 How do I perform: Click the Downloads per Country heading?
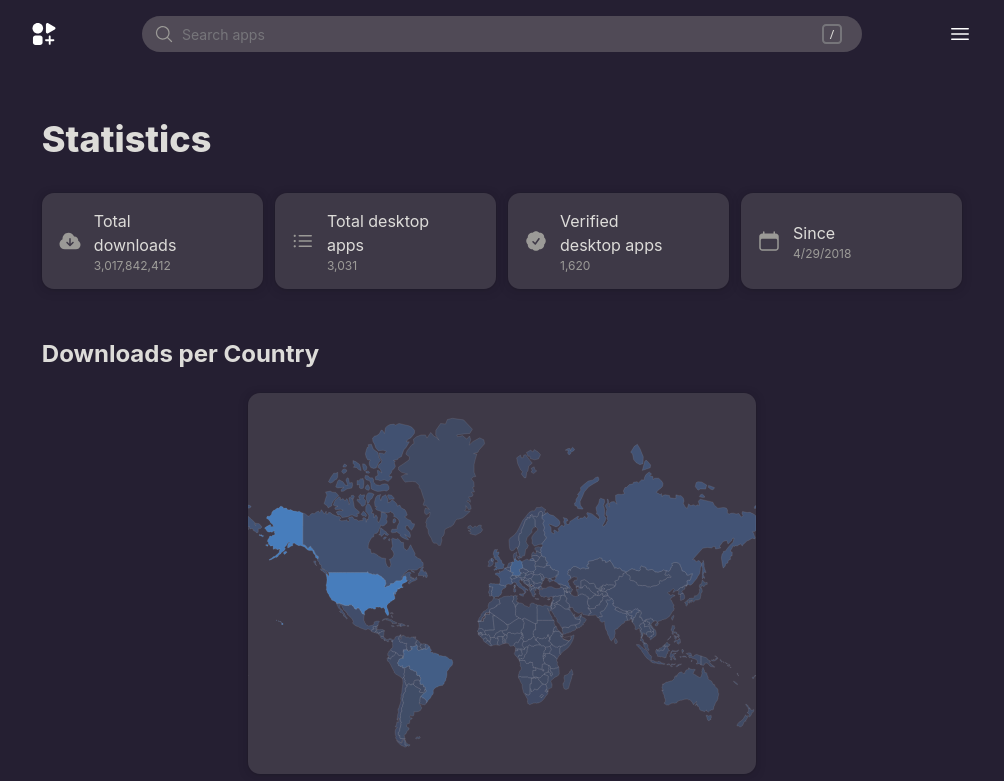click(180, 354)
